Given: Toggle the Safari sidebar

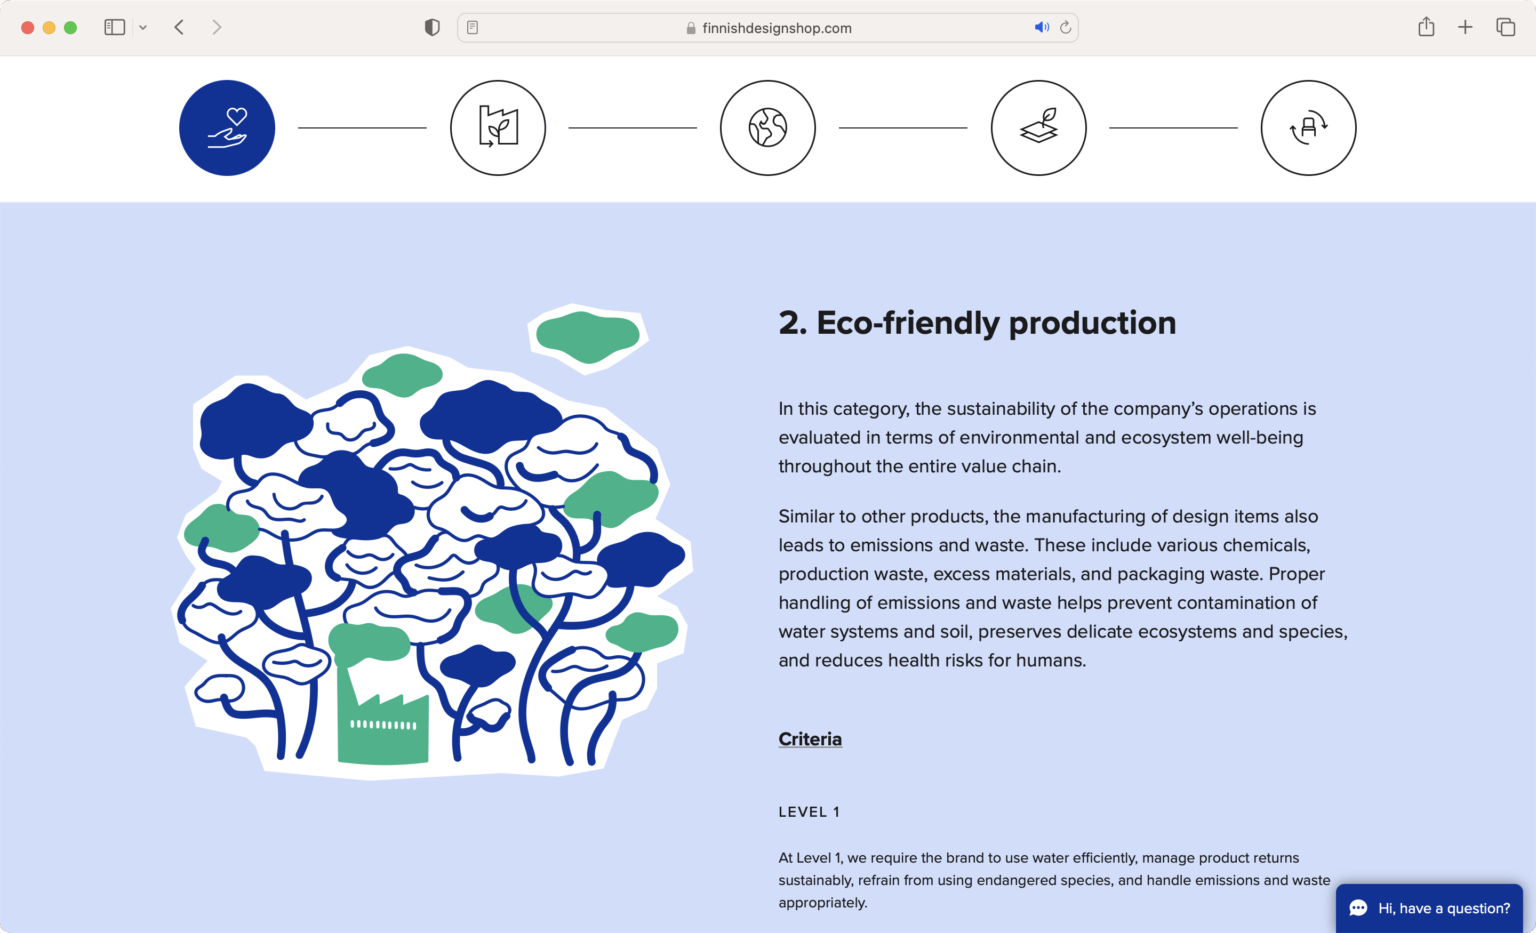Looking at the screenshot, I should pos(115,28).
